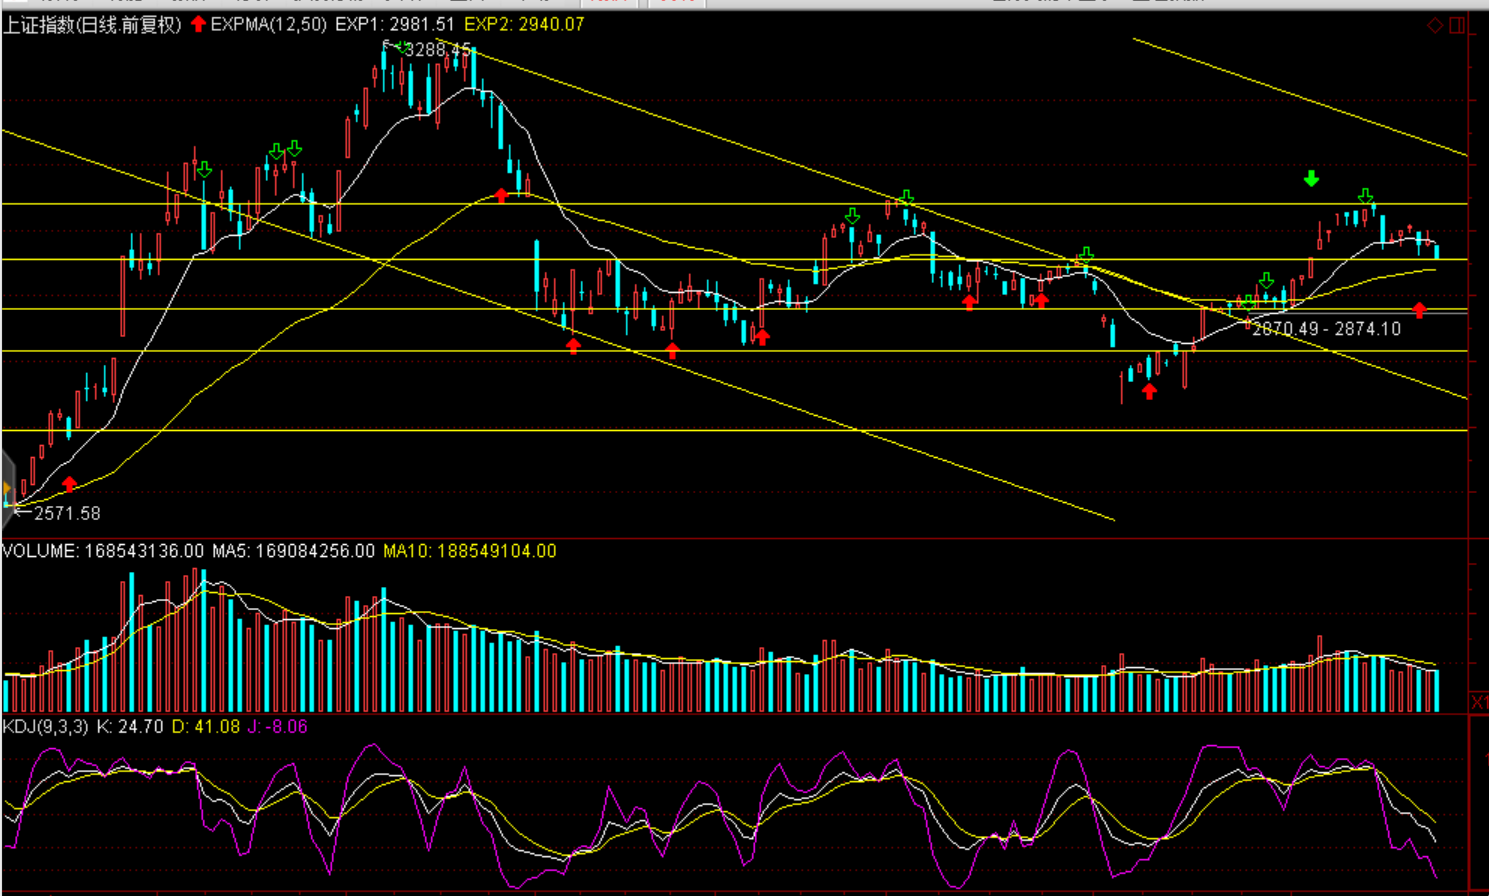Click the X1 marker on volume panel

click(1478, 703)
